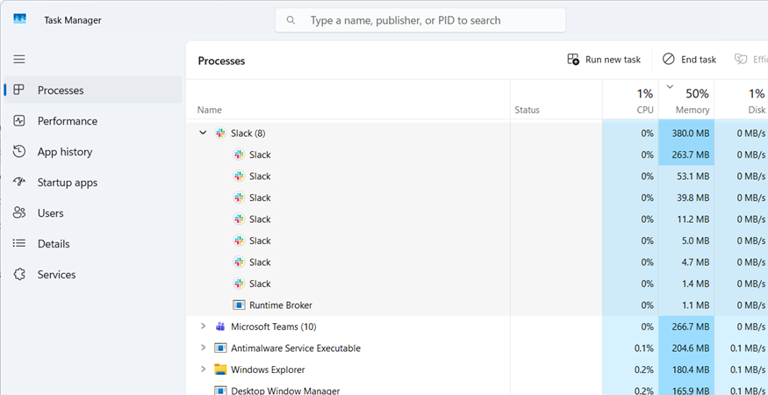Click the Antimalware Service Executable icon

(220, 348)
